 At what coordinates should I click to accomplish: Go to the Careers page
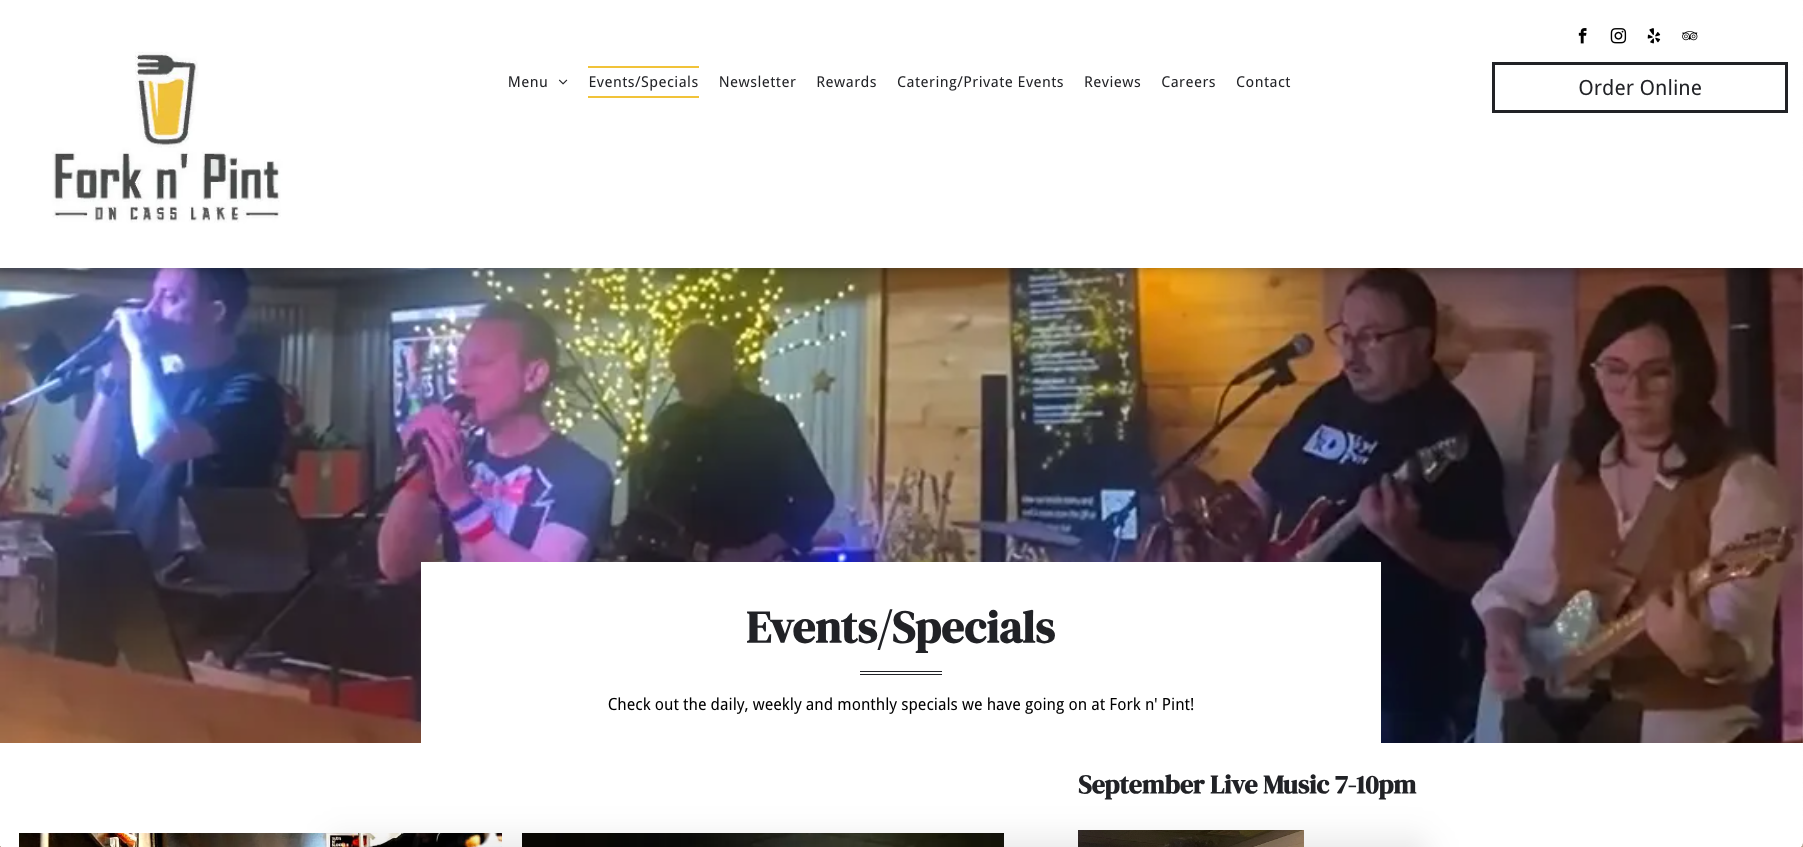click(1188, 82)
